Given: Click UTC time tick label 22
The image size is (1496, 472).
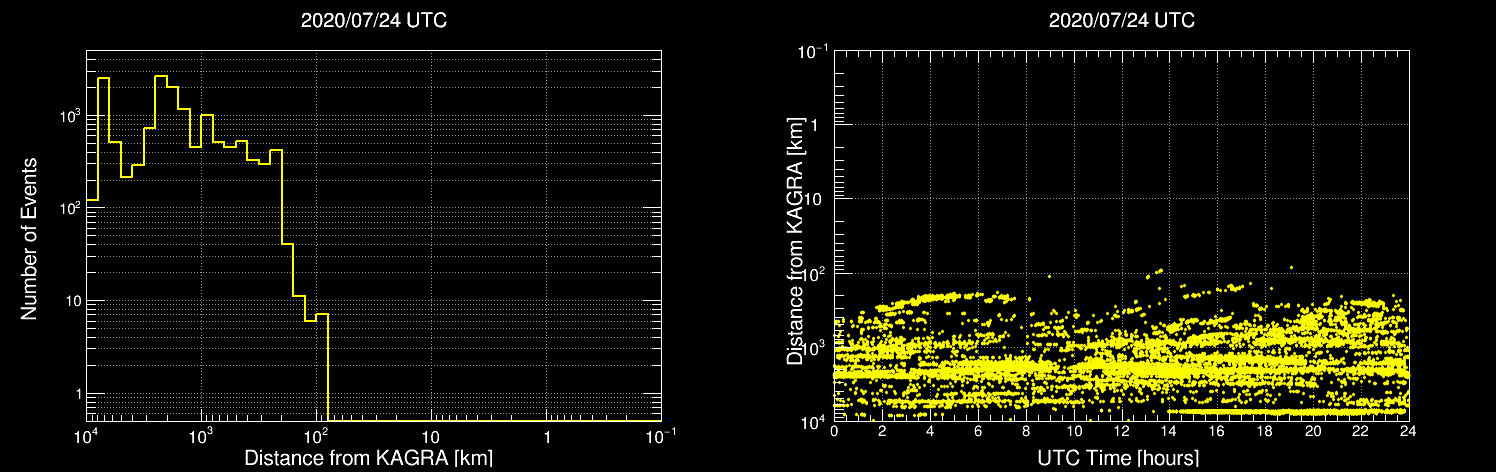Looking at the screenshot, I should tap(1361, 431).
